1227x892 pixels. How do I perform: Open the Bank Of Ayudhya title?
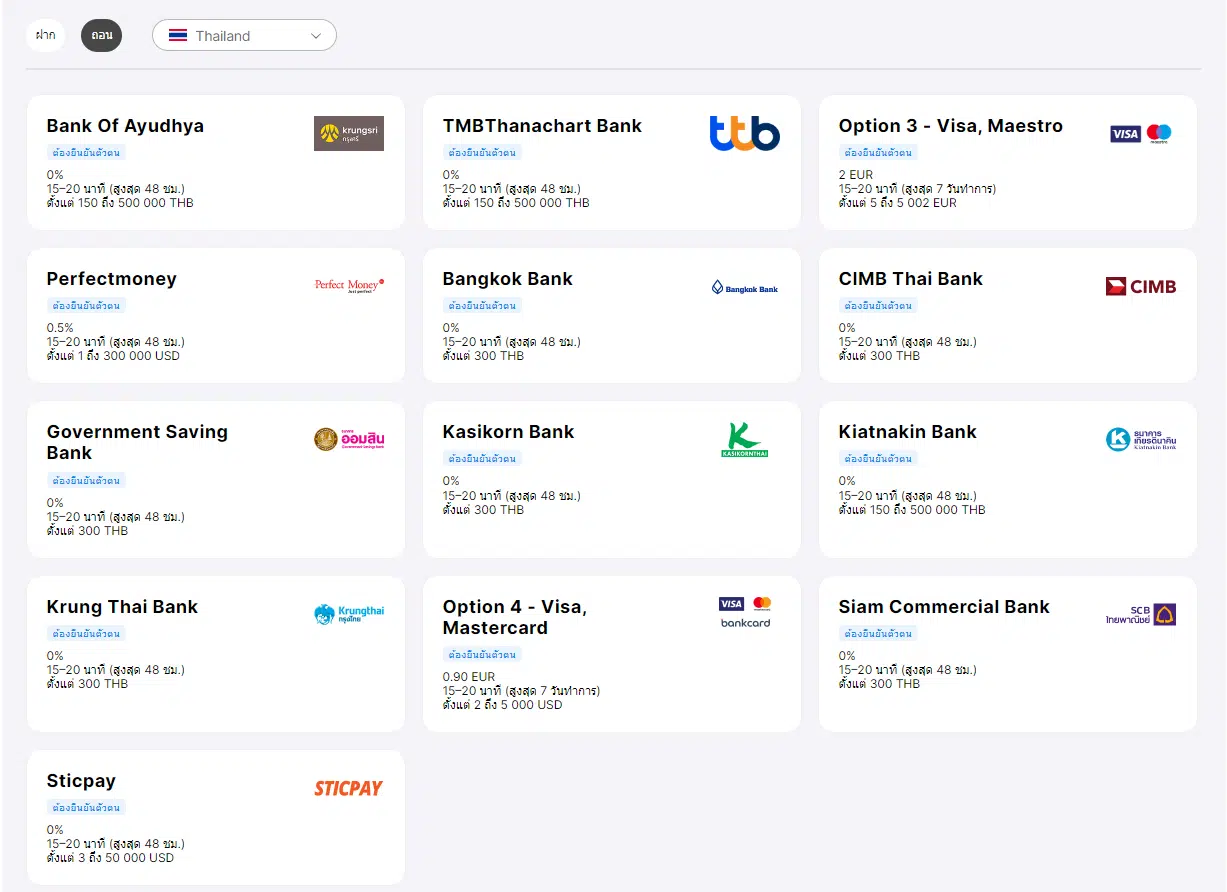[125, 126]
